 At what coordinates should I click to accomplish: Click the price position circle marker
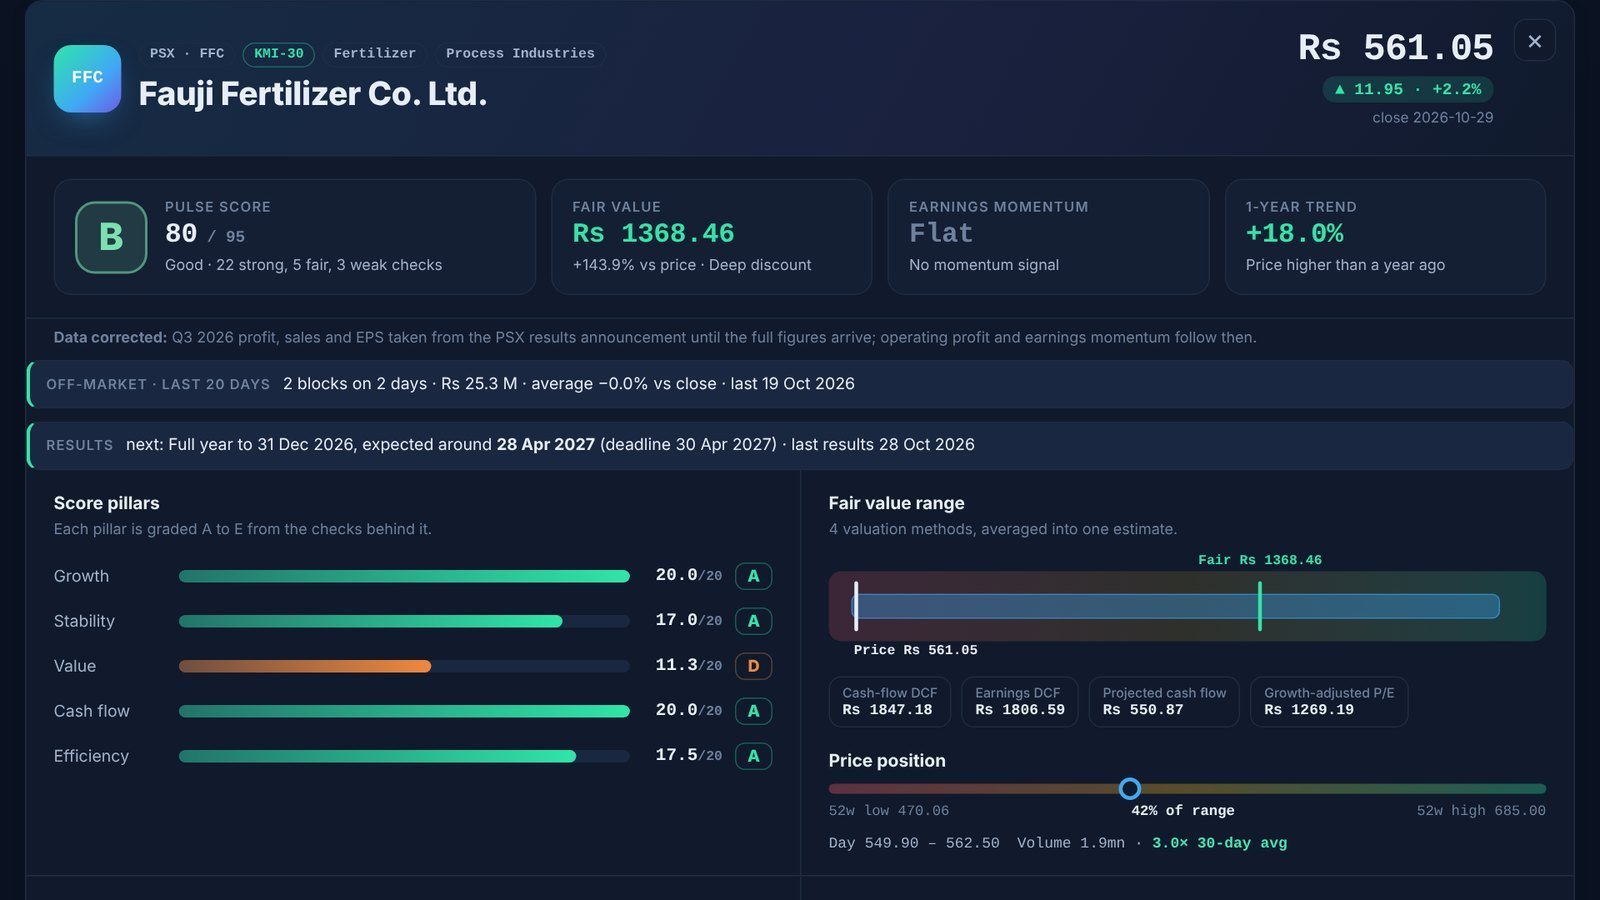[x=1129, y=789]
